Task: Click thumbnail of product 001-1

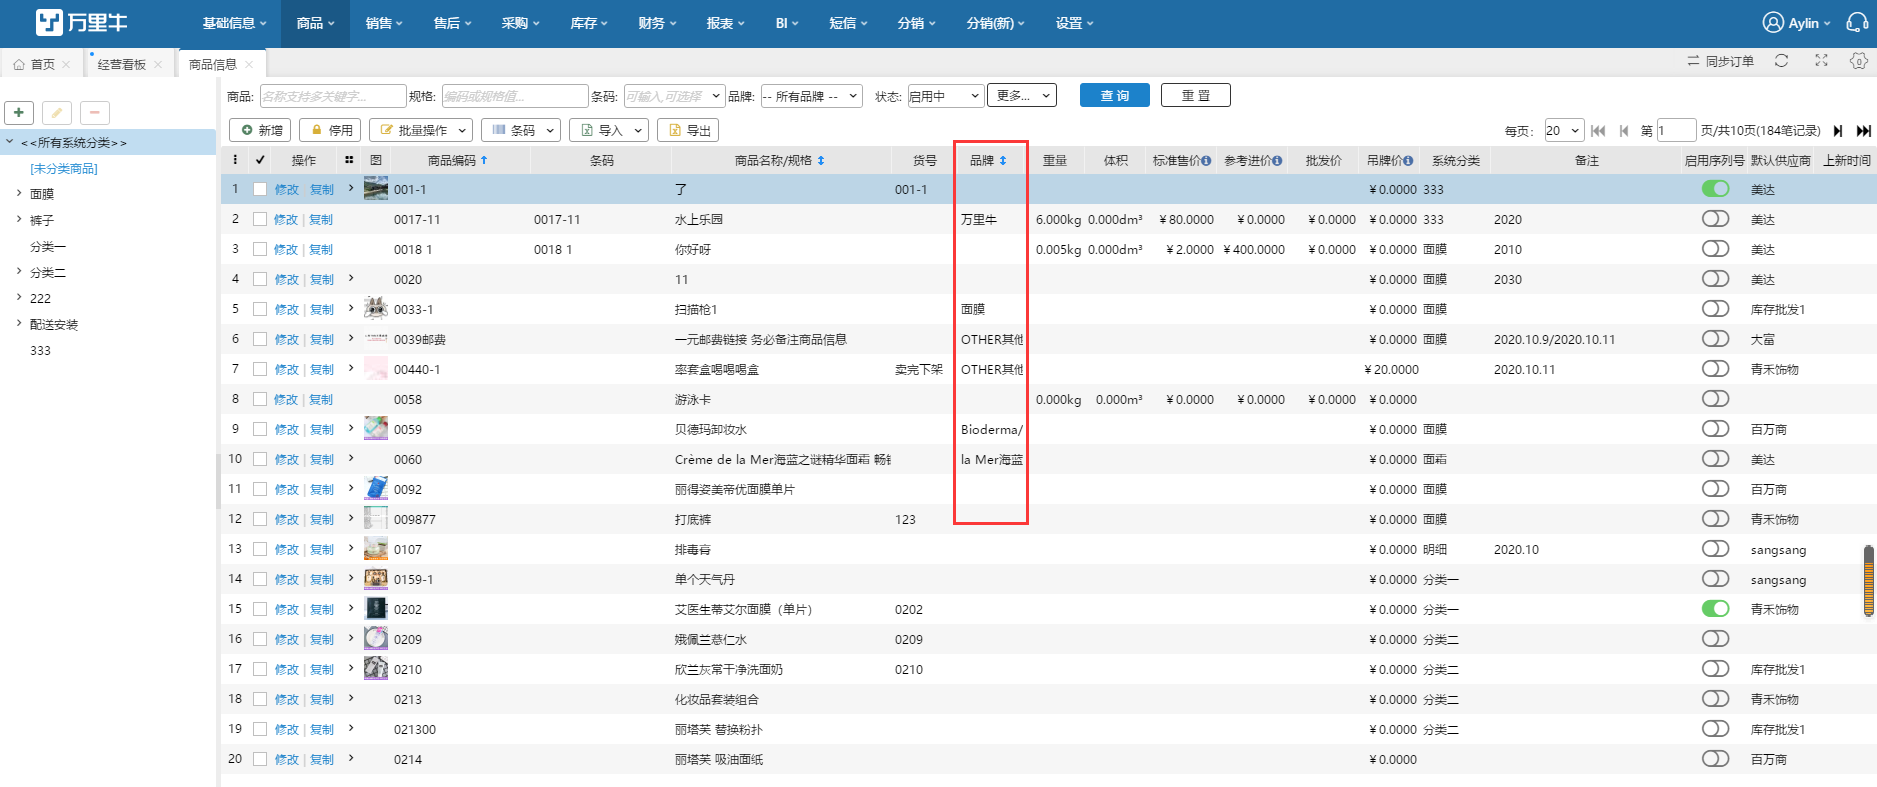Action: [376, 188]
